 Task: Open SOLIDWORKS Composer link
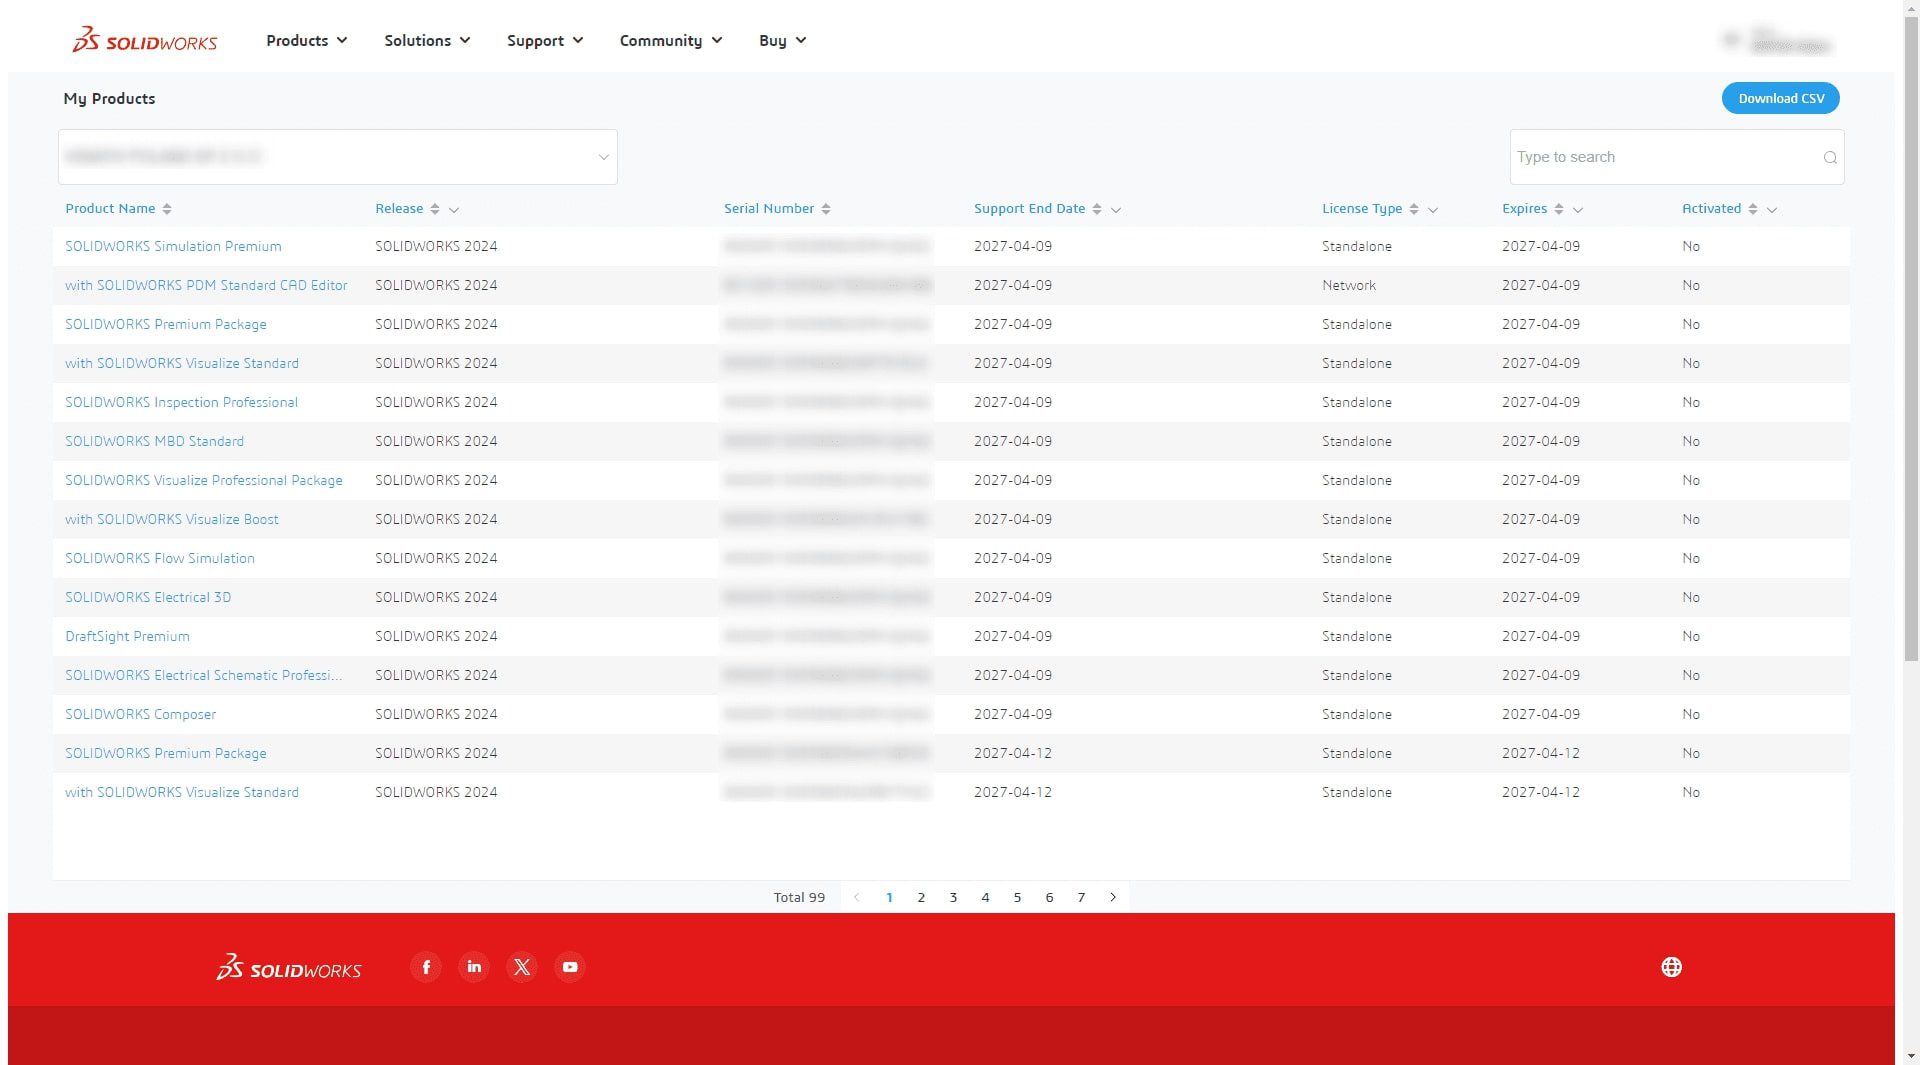click(140, 714)
